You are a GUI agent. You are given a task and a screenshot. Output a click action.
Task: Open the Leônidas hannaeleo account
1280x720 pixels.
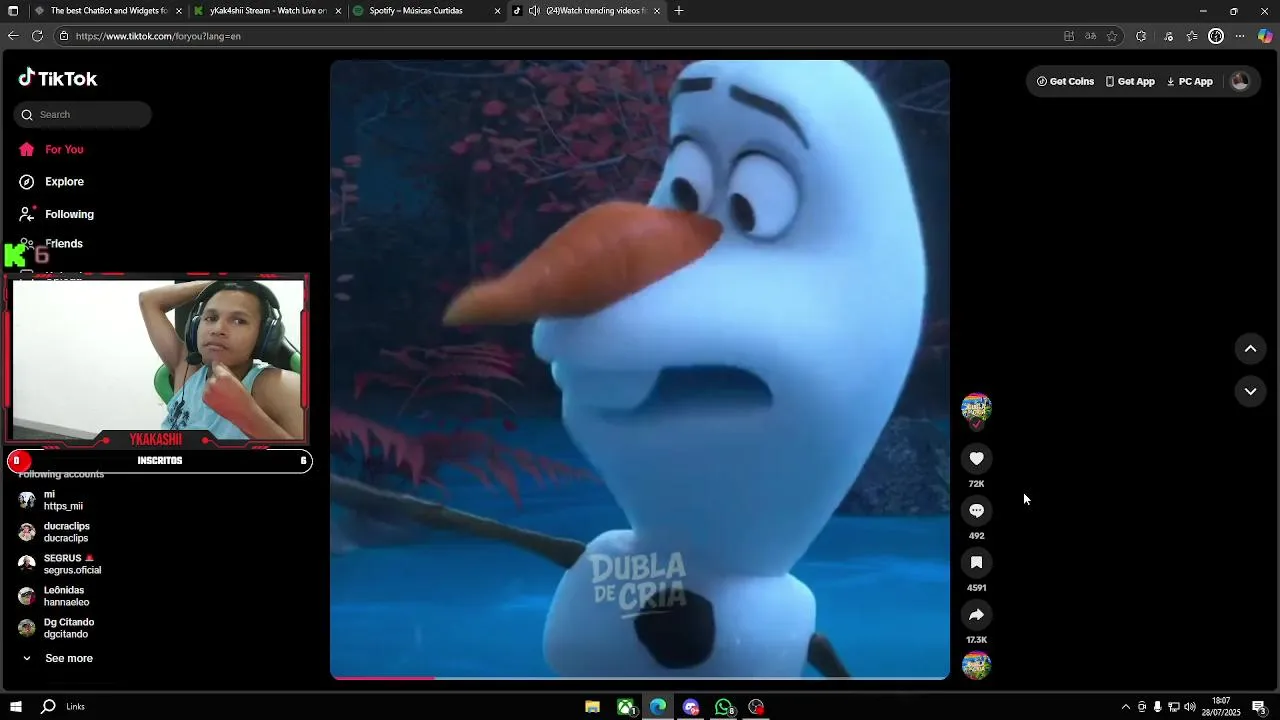[x=55, y=596]
